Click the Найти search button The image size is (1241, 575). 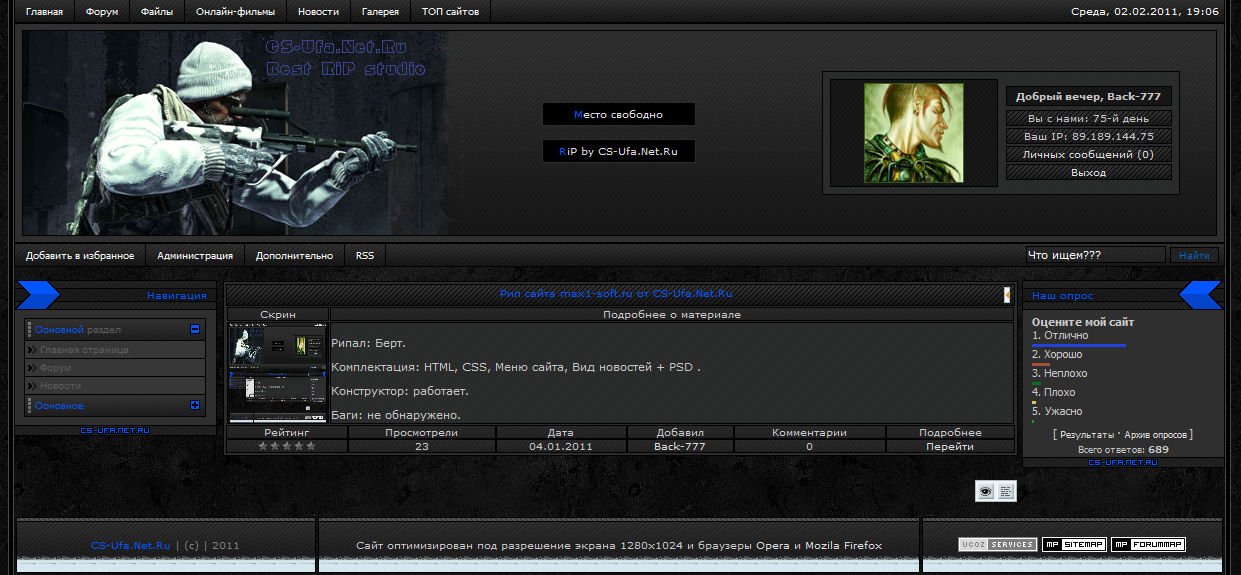coord(1194,256)
